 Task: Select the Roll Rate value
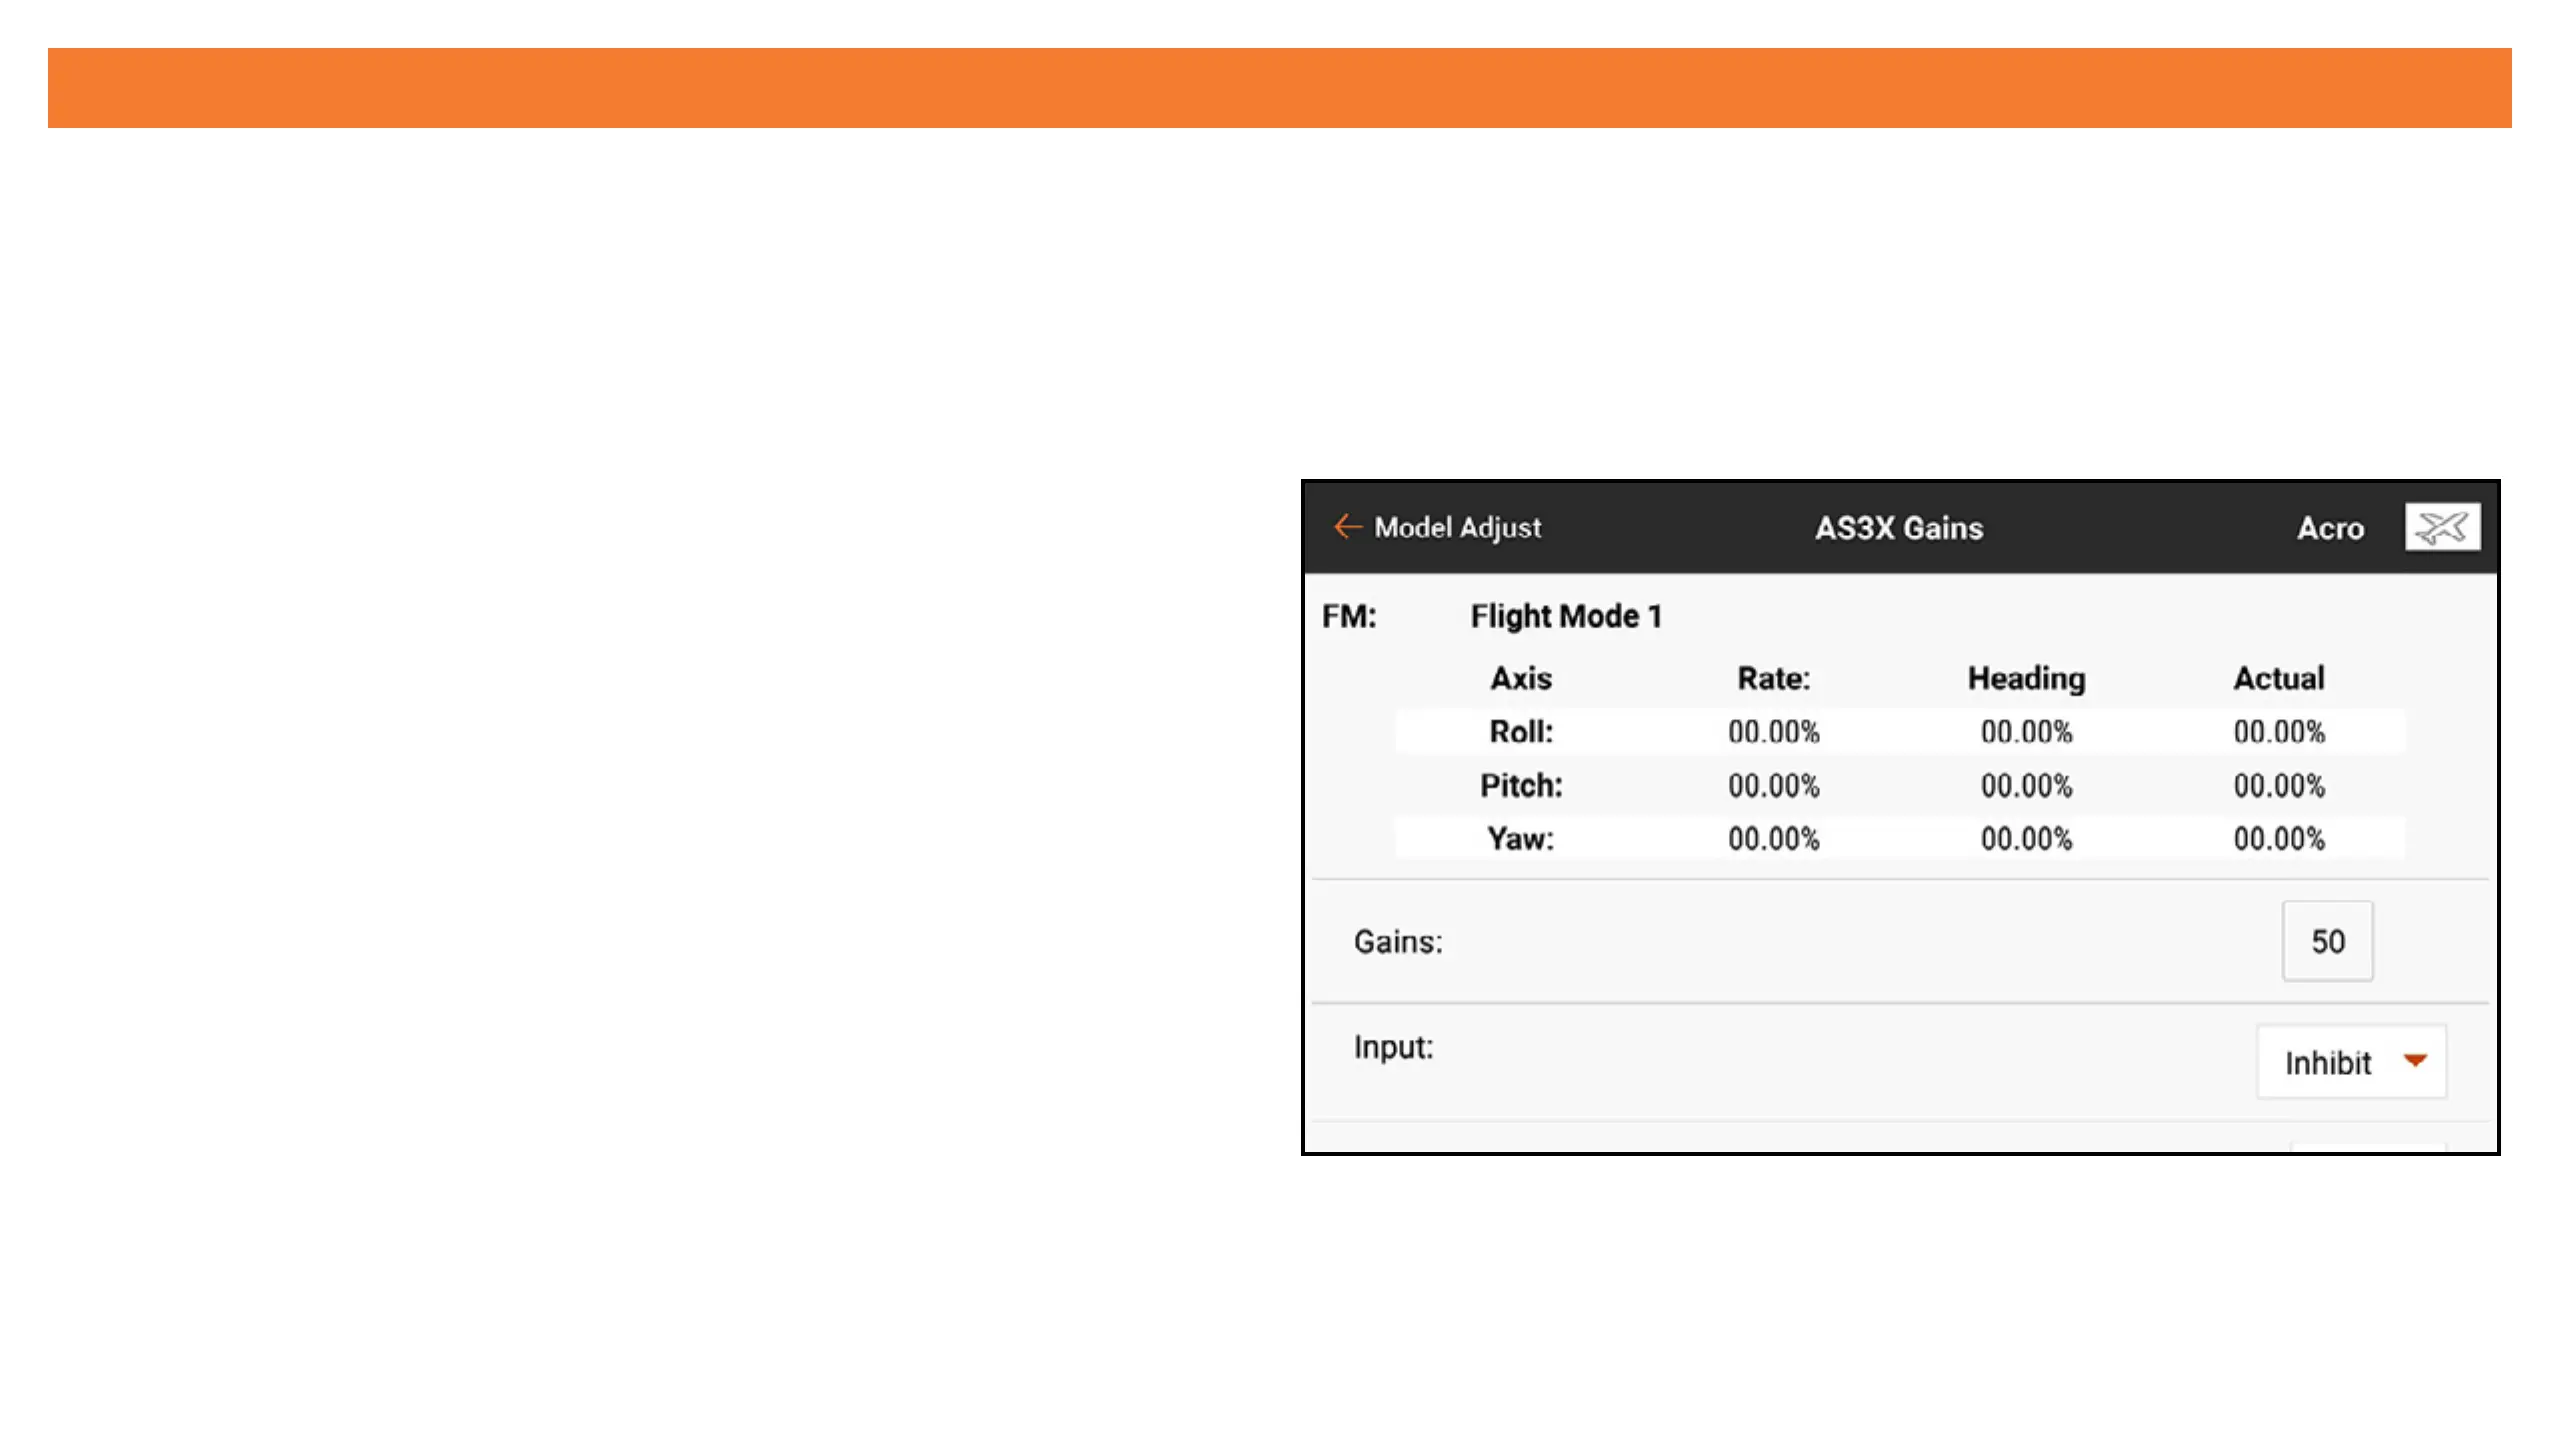tap(1773, 732)
